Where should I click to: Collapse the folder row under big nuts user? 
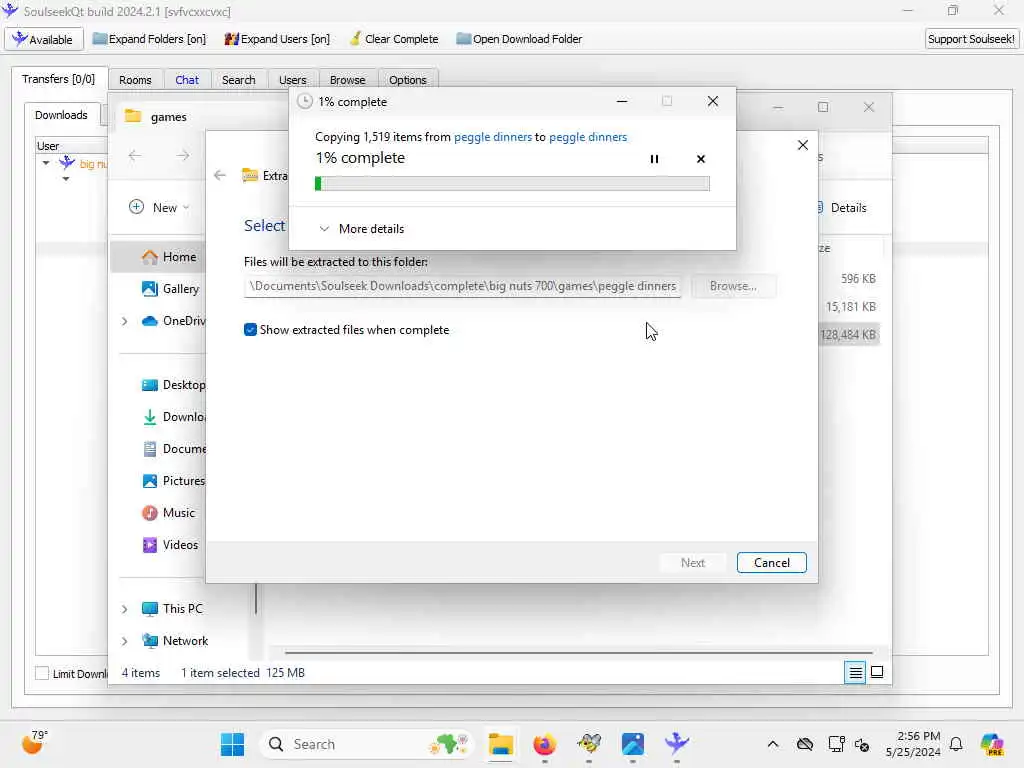click(66, 179)
